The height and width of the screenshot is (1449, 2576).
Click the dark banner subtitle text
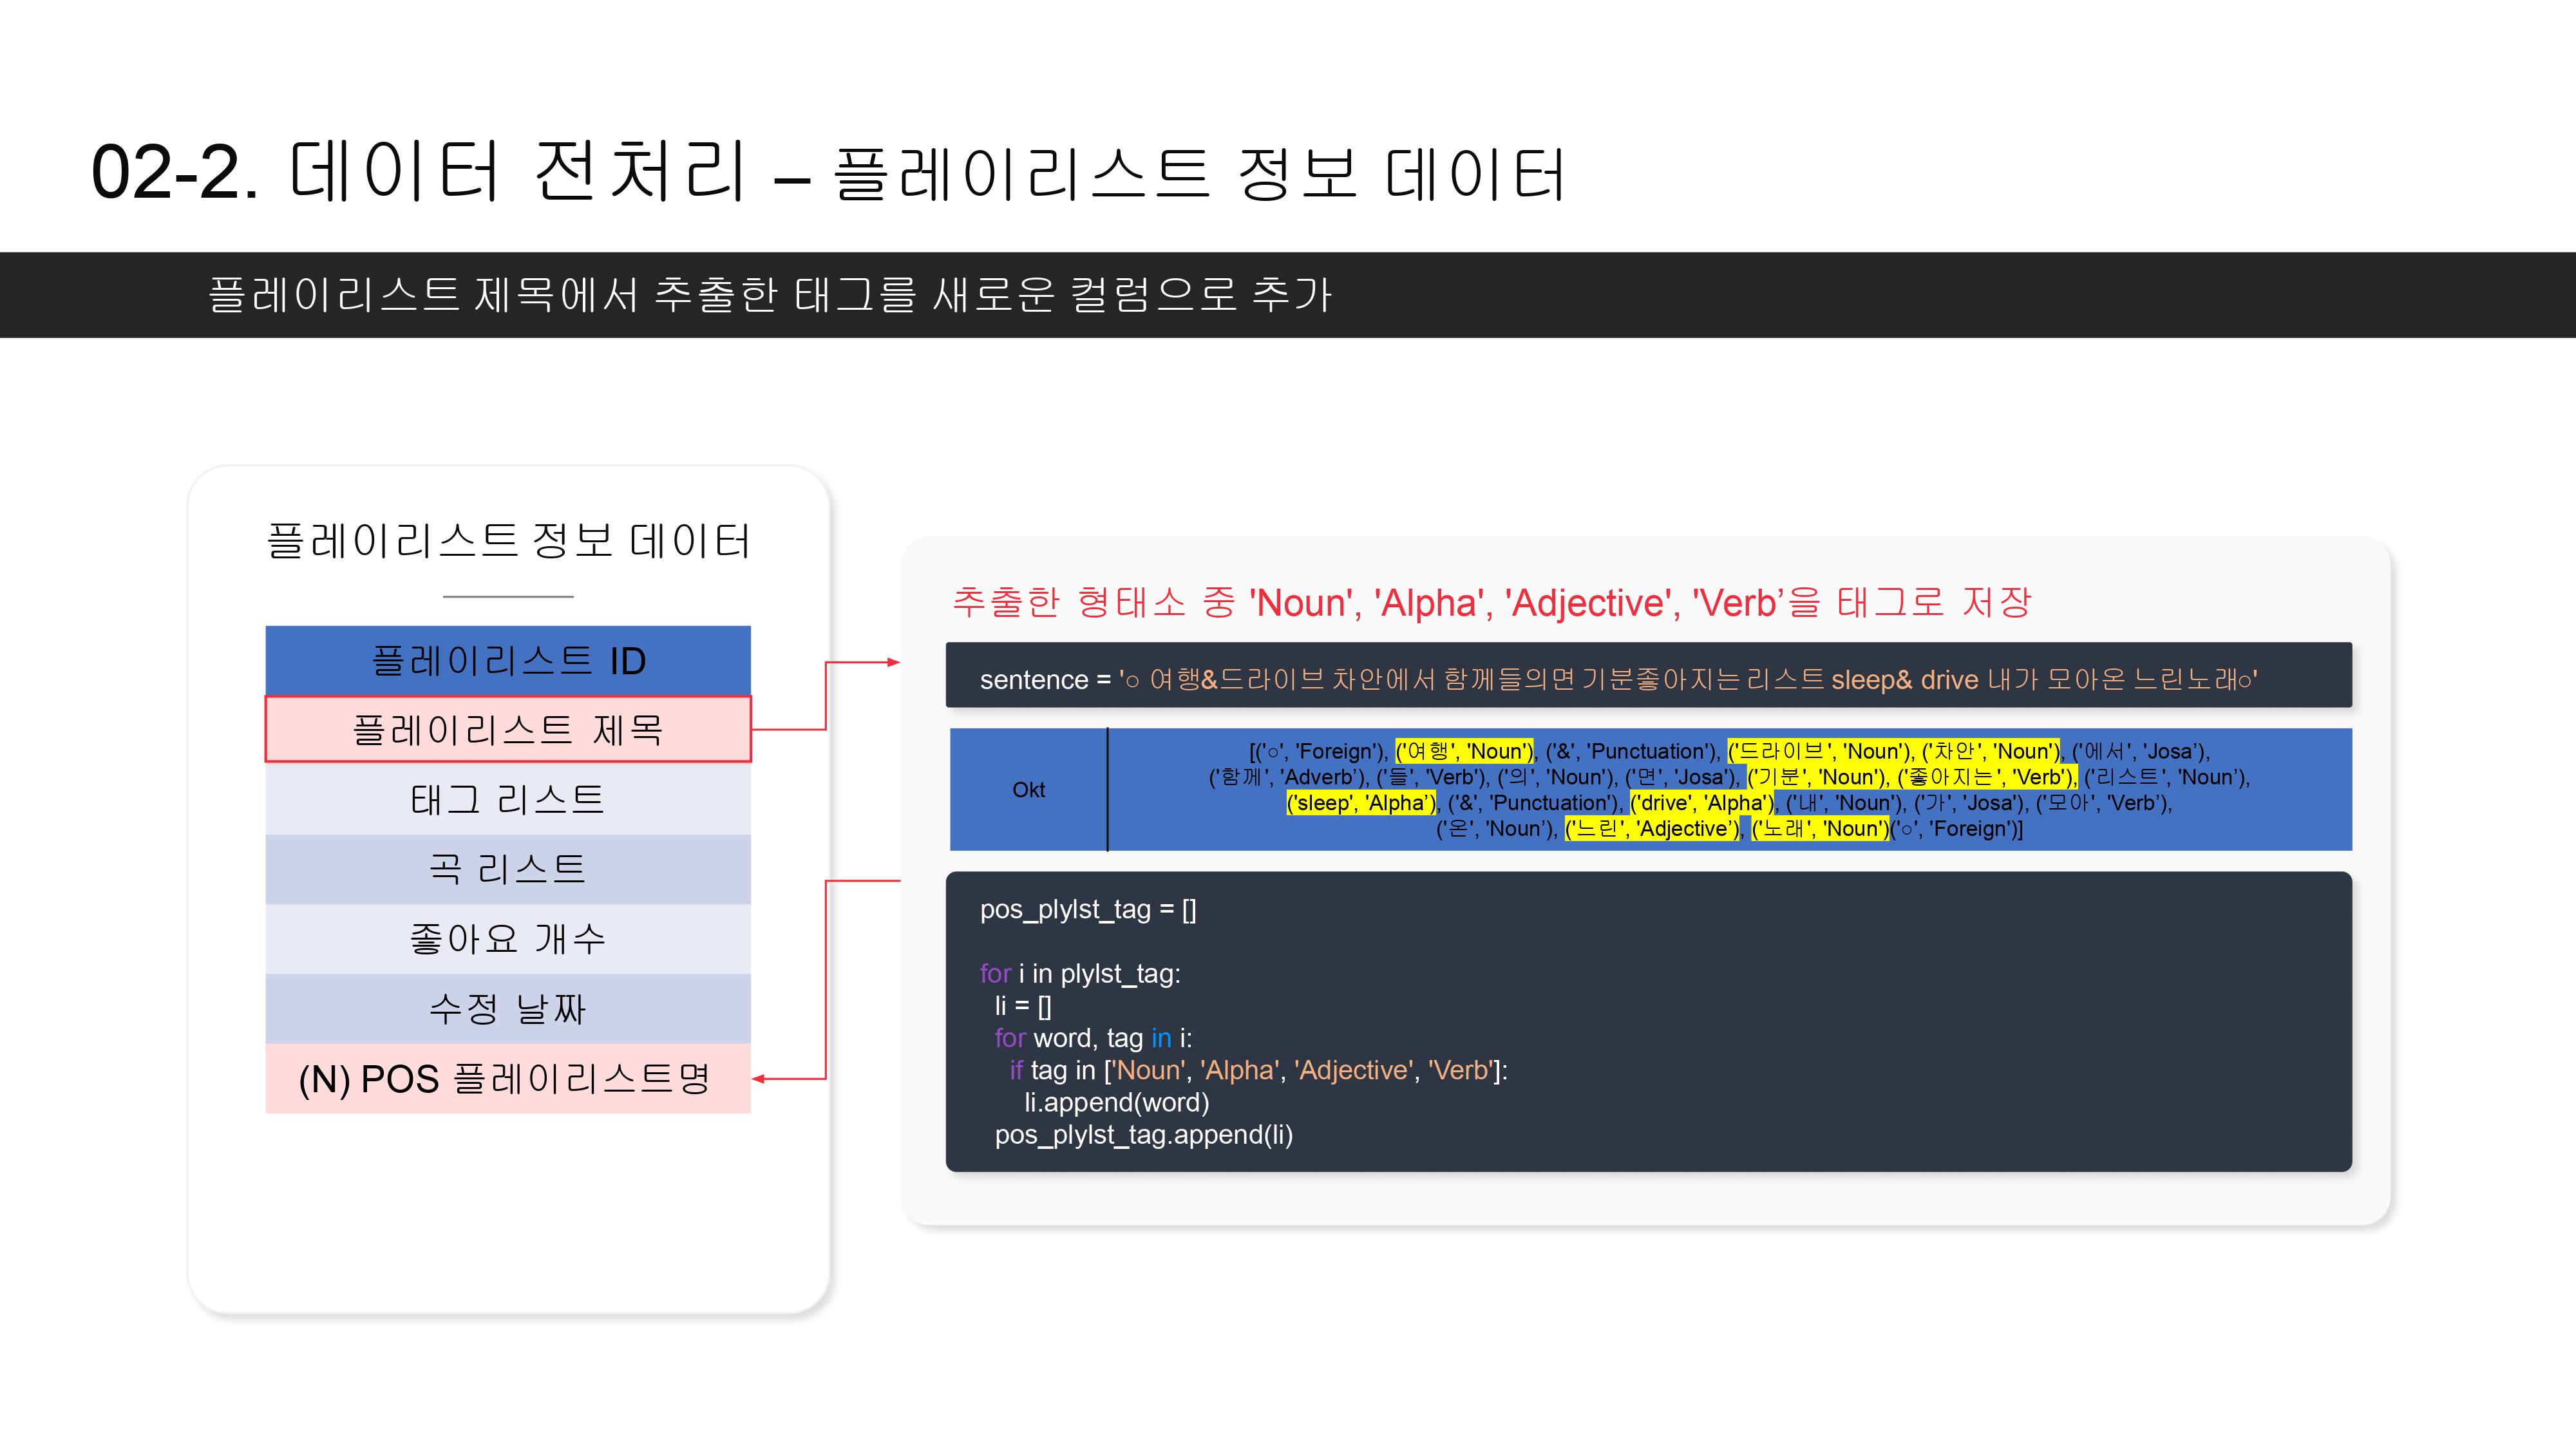coord(770,295)
